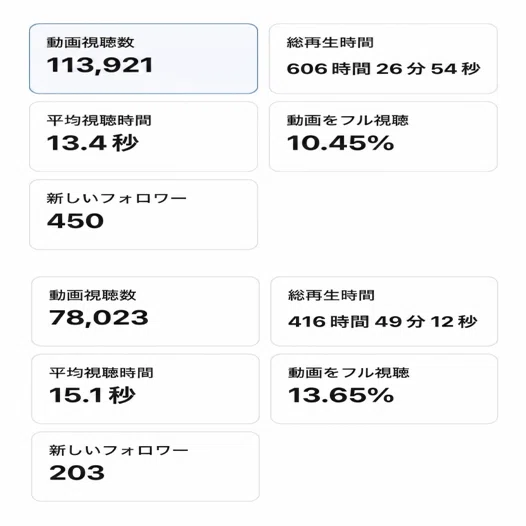Select the highlighted 動画視聴数 card showing 113,921
This screenshot has width=526, height=526.
click(x=143, y=59)
